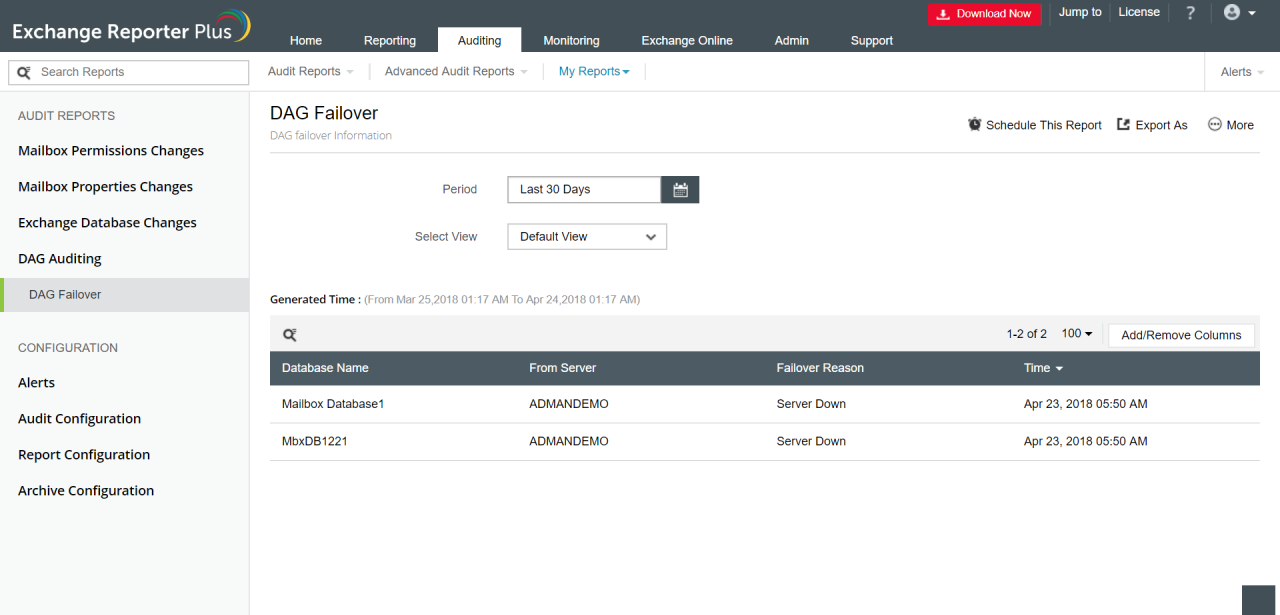Screen dimensions: 1280x615
Task: Open Report Configuration in sidebar
Action: (84, 455)
